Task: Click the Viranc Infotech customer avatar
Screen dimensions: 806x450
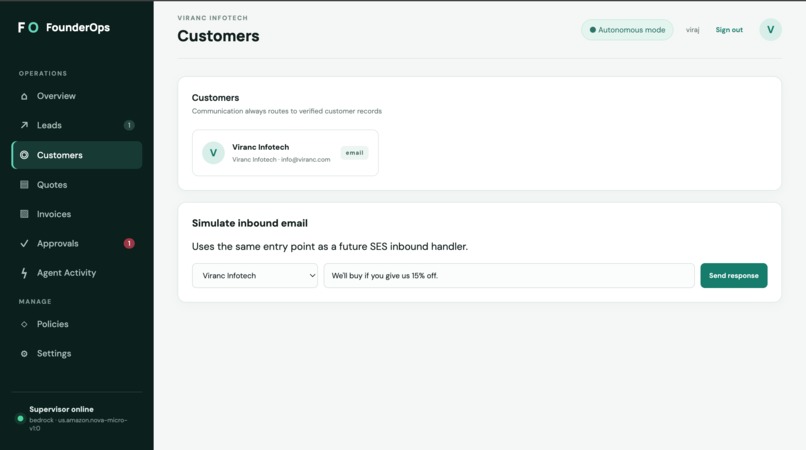Action: [x=213, y=153]
